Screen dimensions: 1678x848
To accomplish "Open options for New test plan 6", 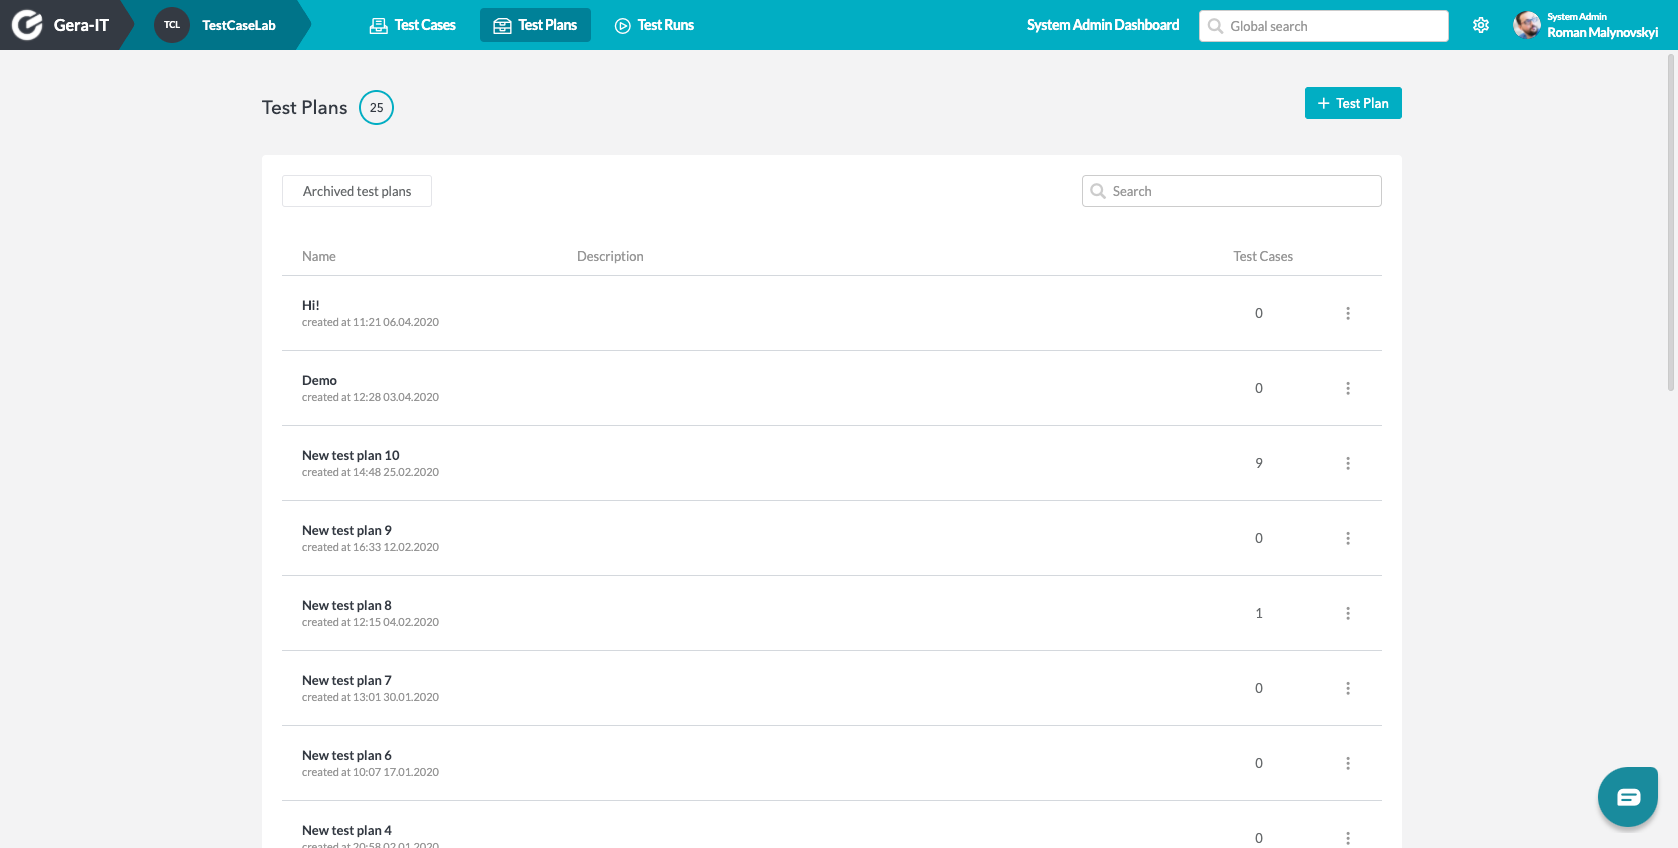I will coord(1348,763).
